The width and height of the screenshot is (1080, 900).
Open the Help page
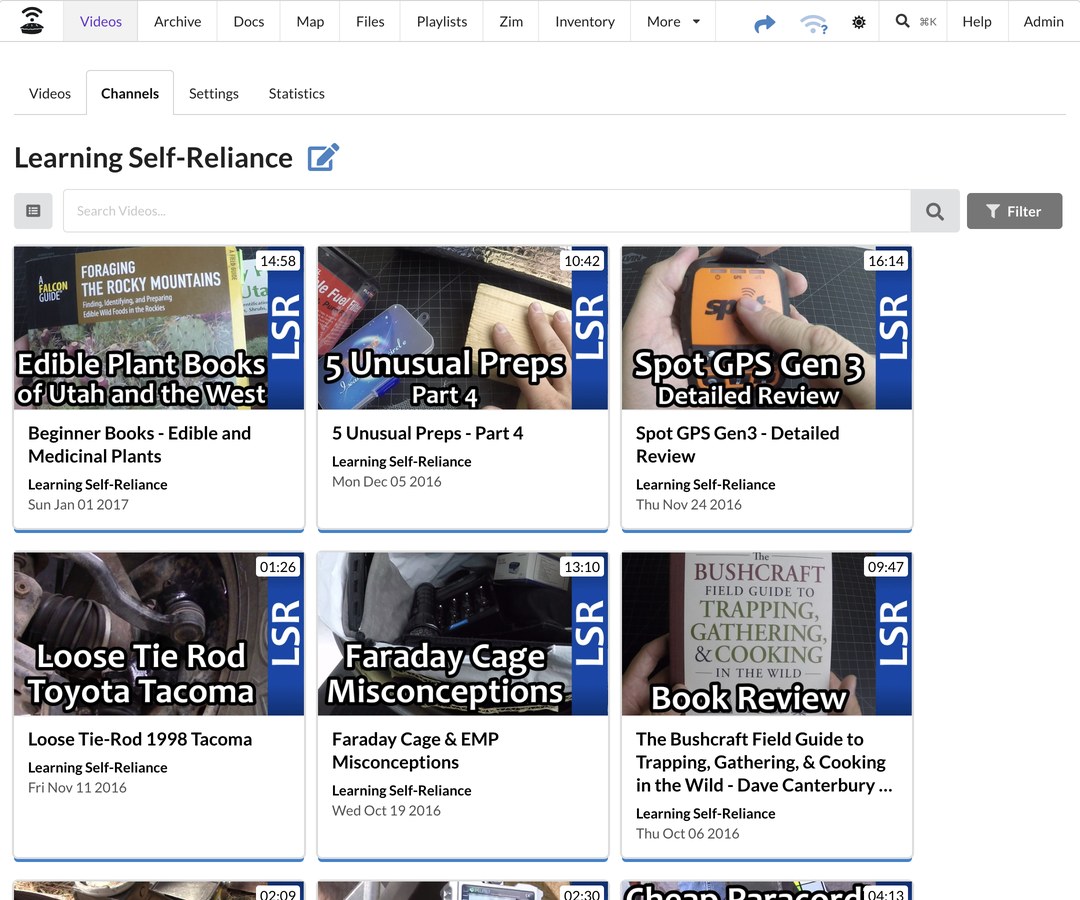point(977,21)
